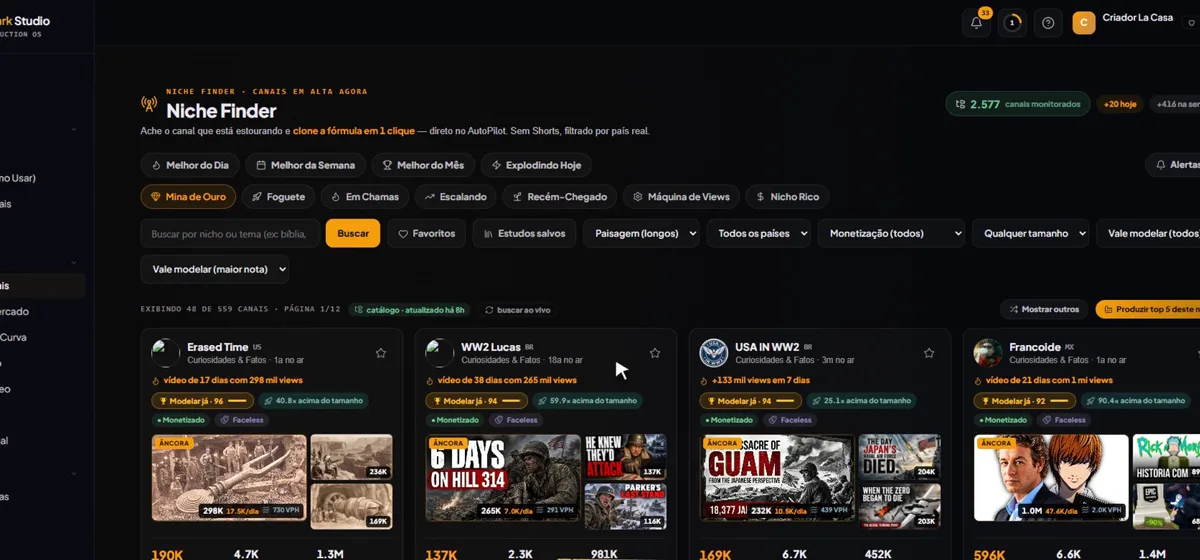Toggle the Em Chamas chip
The height and width of the screenshot is (560, 1200).
364,197
